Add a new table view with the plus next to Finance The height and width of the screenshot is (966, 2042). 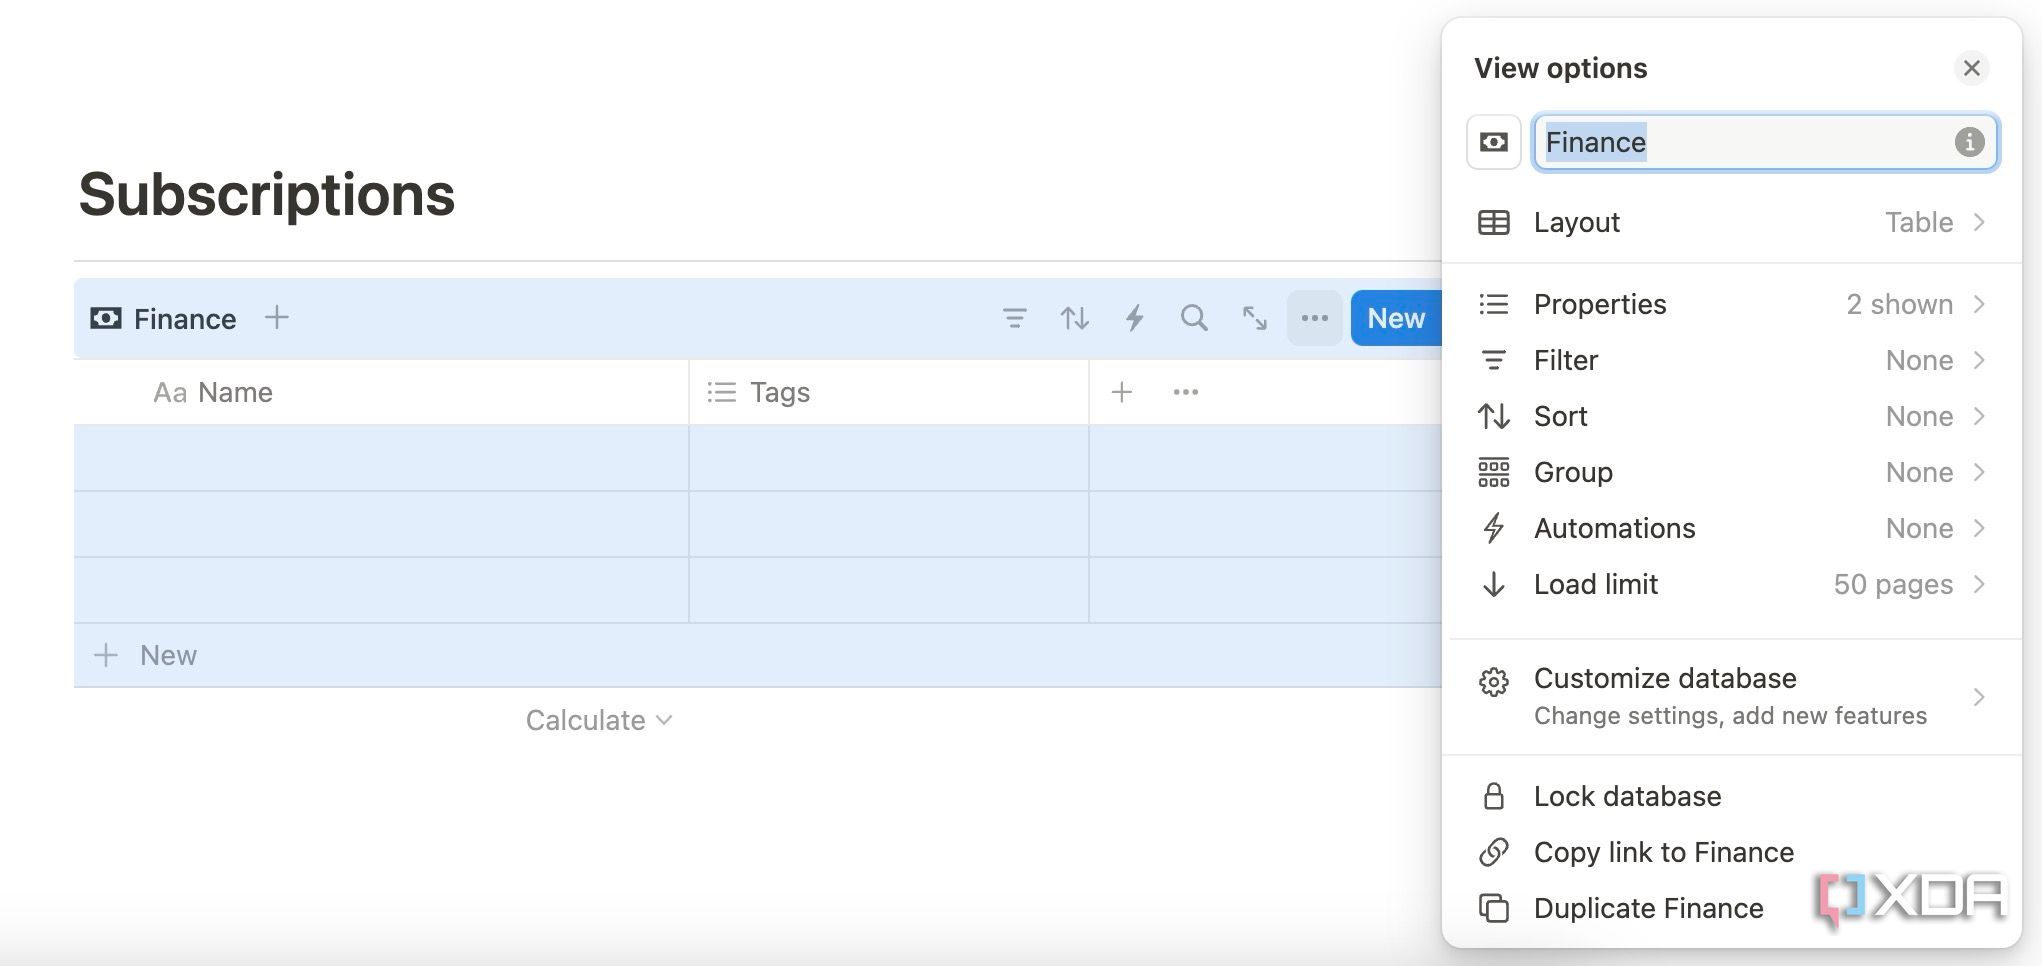(x=276, y=318)
